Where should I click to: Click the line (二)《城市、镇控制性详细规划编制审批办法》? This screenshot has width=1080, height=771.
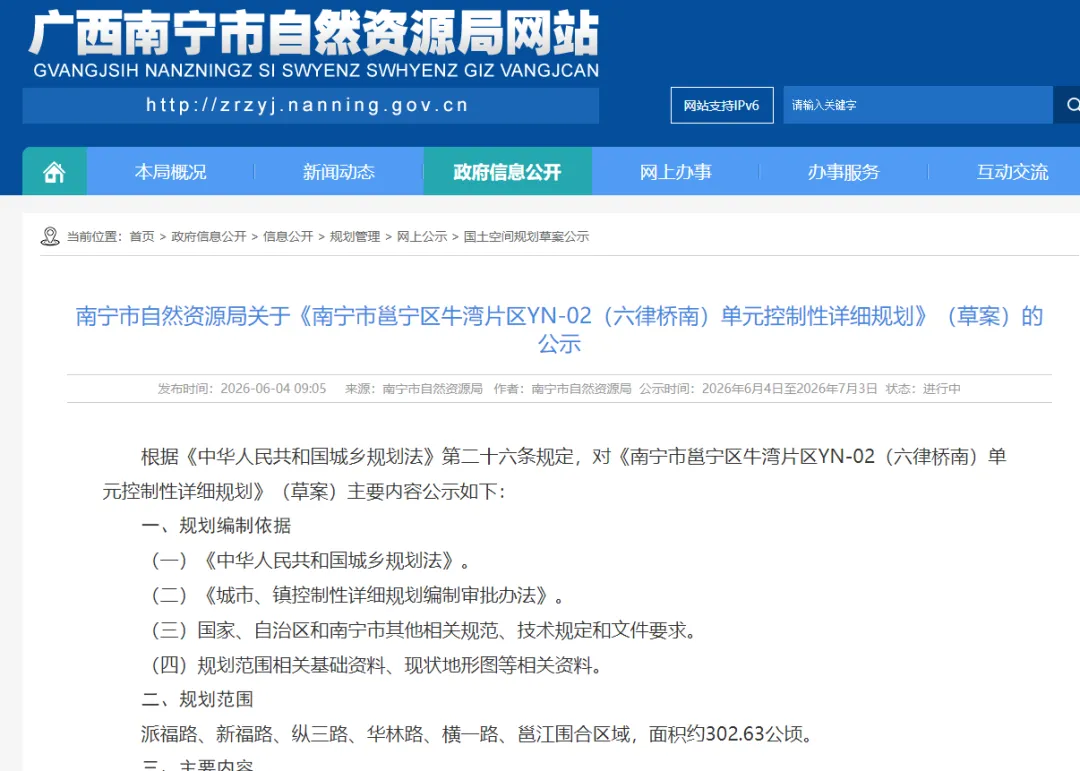point(357,595)
